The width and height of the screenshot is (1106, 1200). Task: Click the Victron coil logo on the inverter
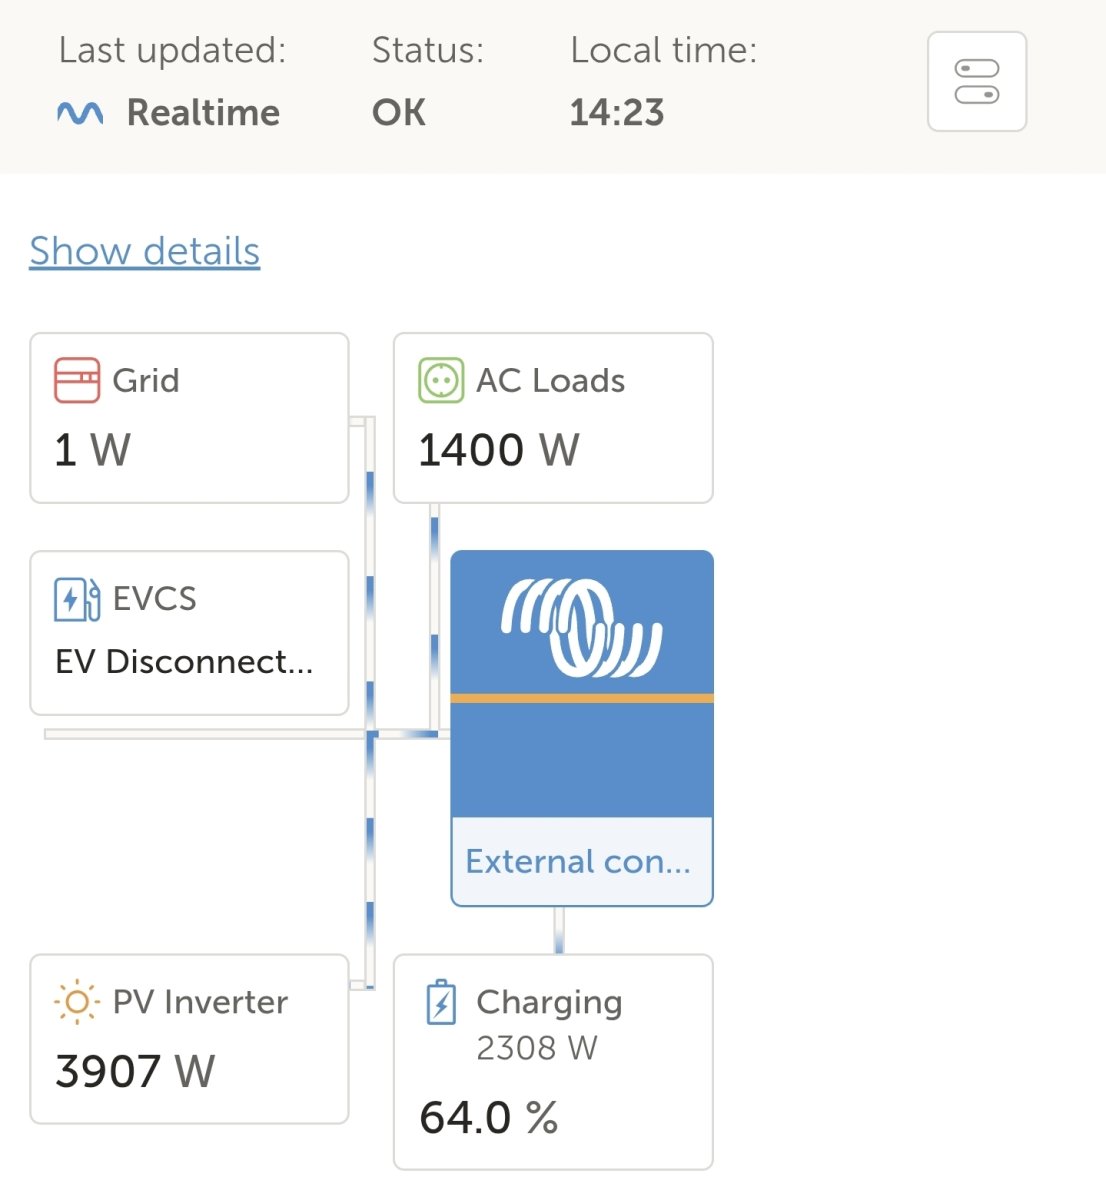(x=581, y=627)
